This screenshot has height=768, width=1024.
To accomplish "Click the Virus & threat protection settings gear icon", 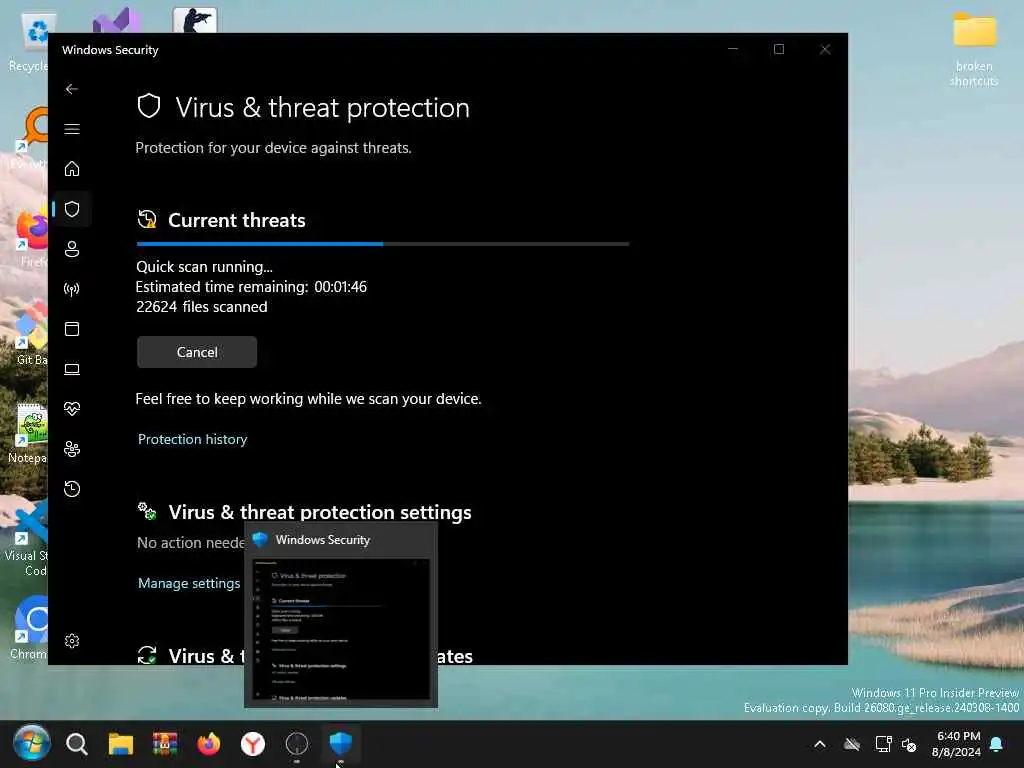I will [x=147, y=511].
